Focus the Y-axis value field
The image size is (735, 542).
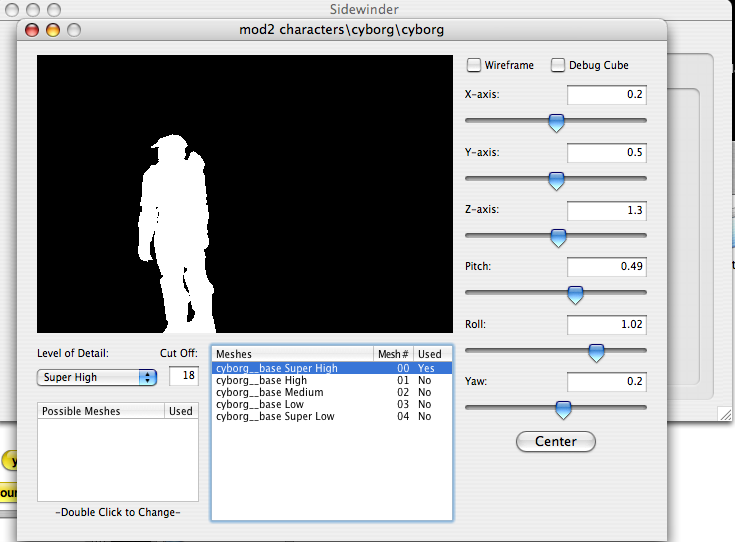(607, 153)
